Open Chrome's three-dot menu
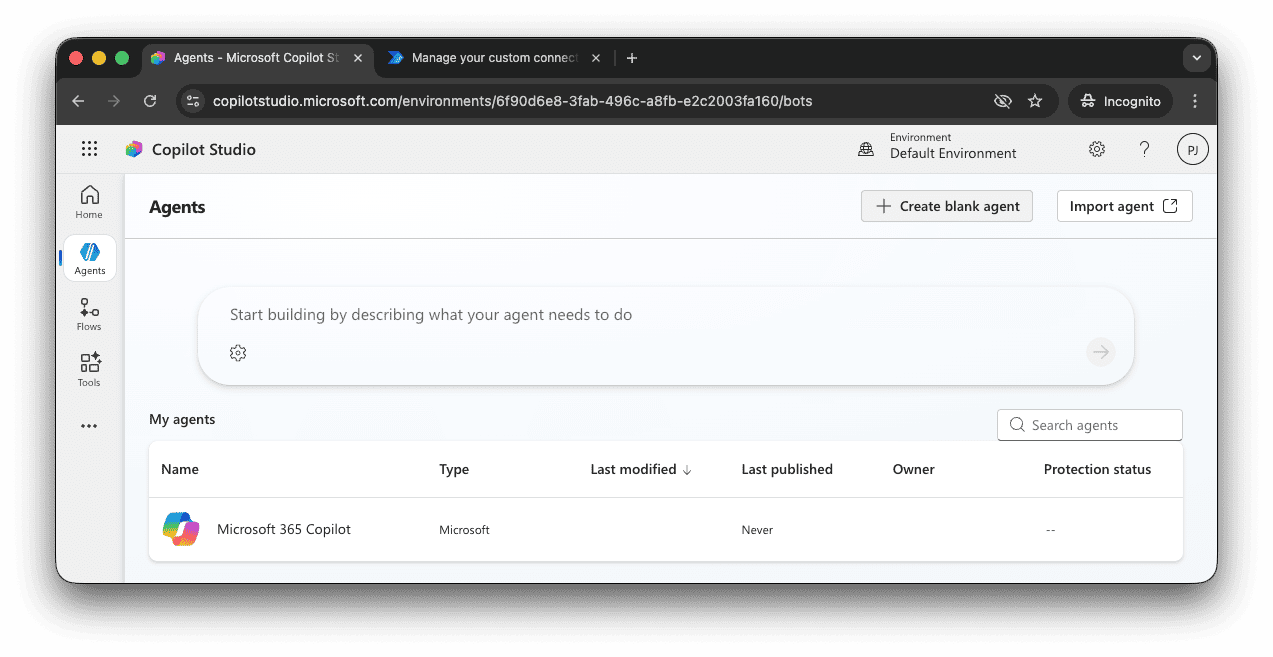 1195,101
